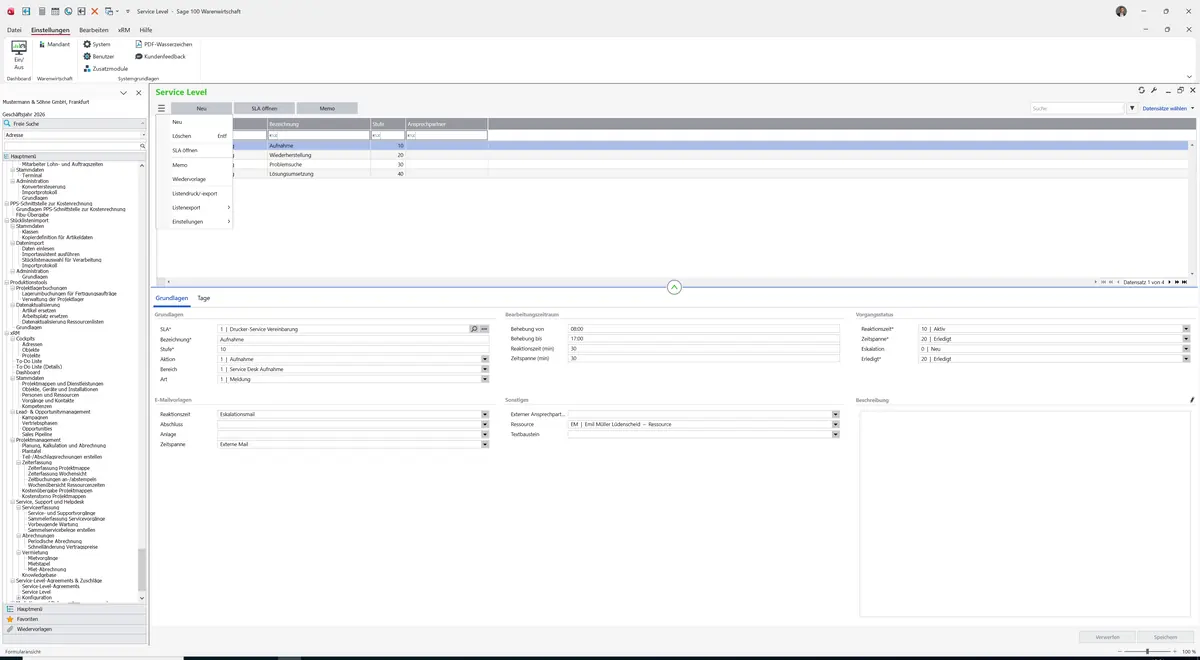
Task: Open Mandant settings in the ribbon
Action: point(54,44)
